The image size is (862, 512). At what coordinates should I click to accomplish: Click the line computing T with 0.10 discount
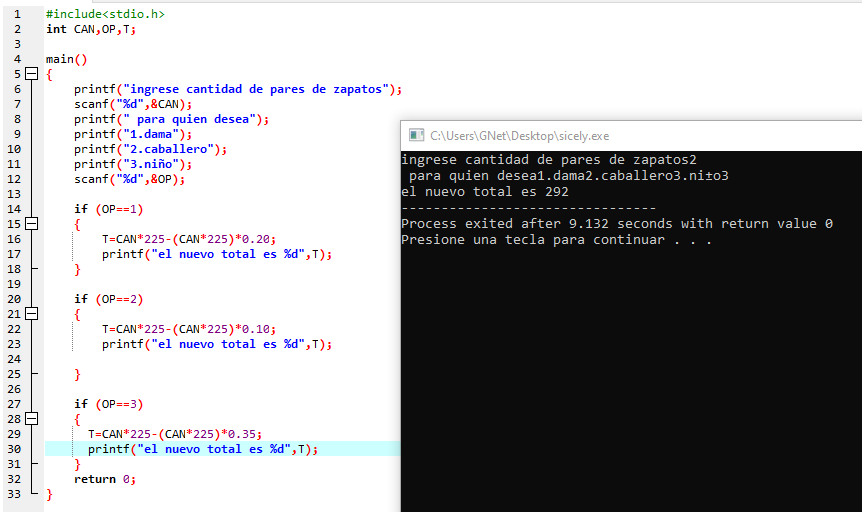(189, 329)
